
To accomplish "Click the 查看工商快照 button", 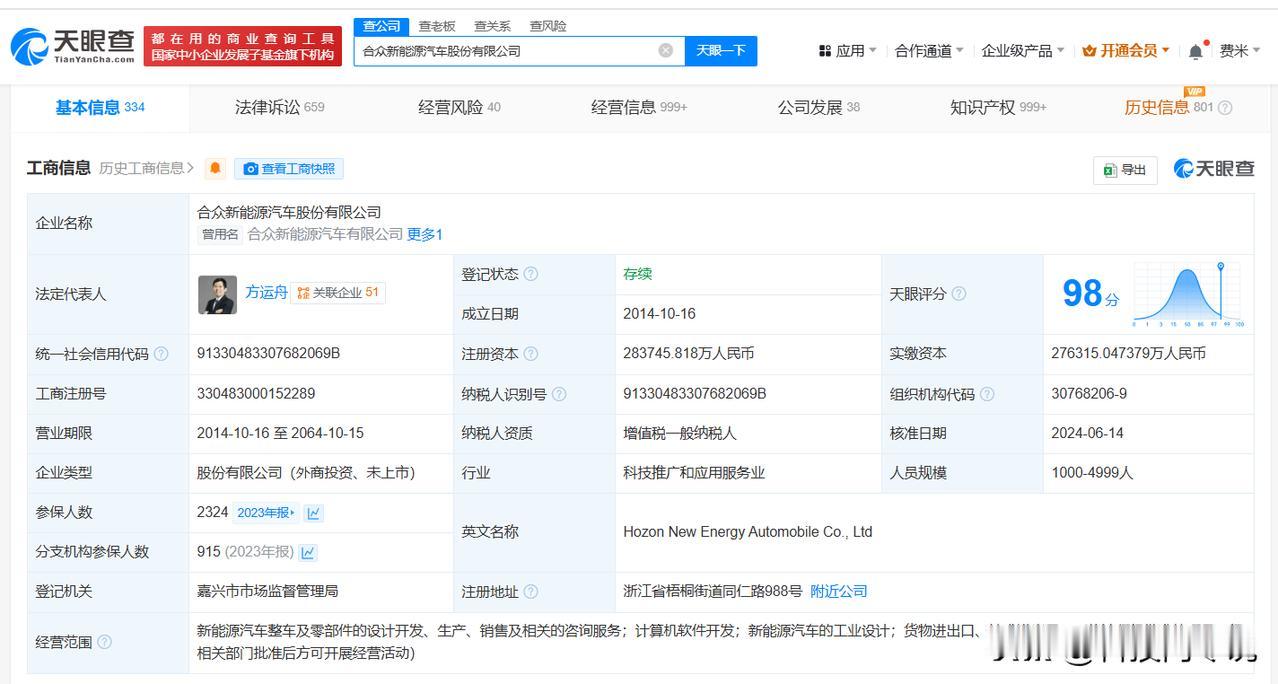I will coord(289,169).
